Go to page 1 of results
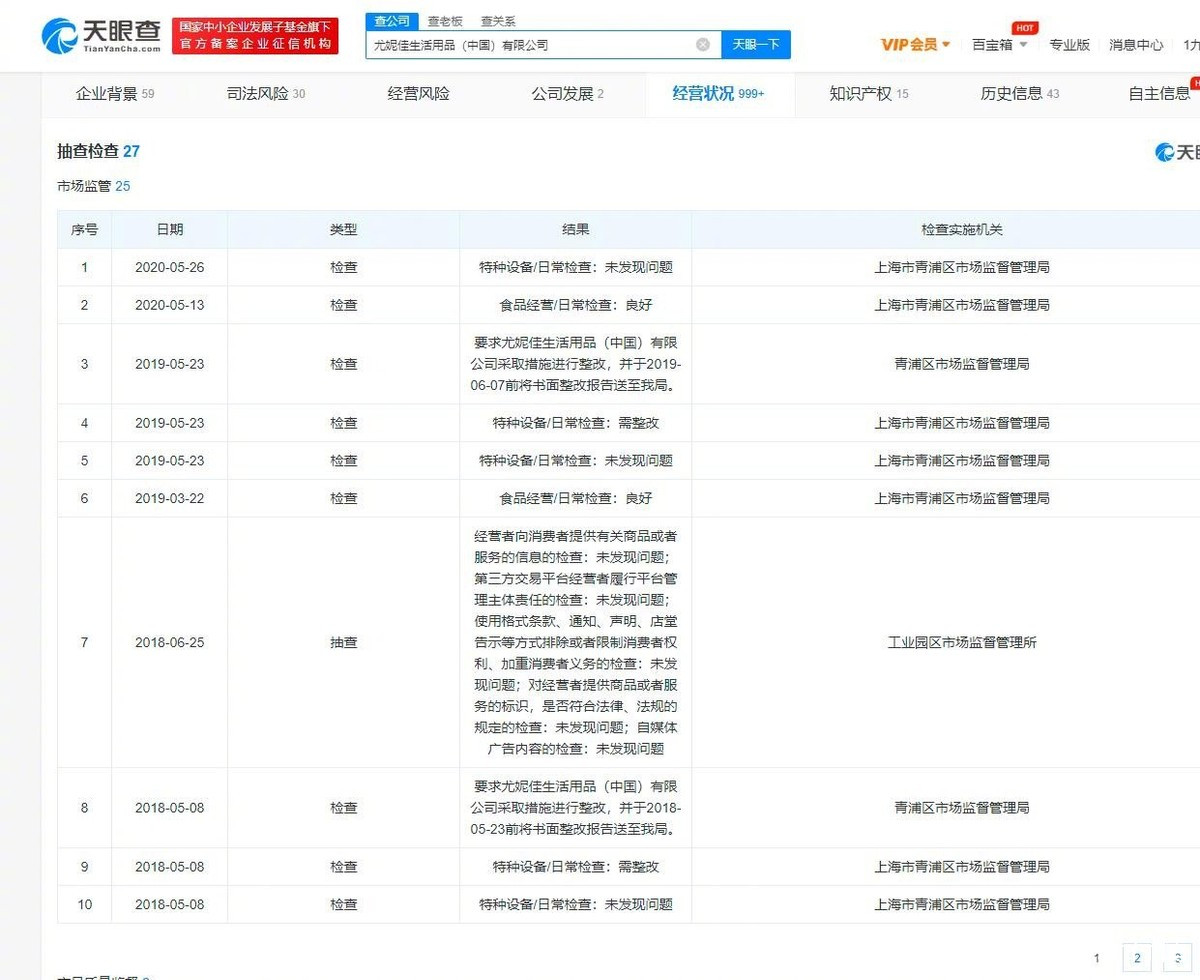Viewport: 1200px width, 980px height. 1097,957
